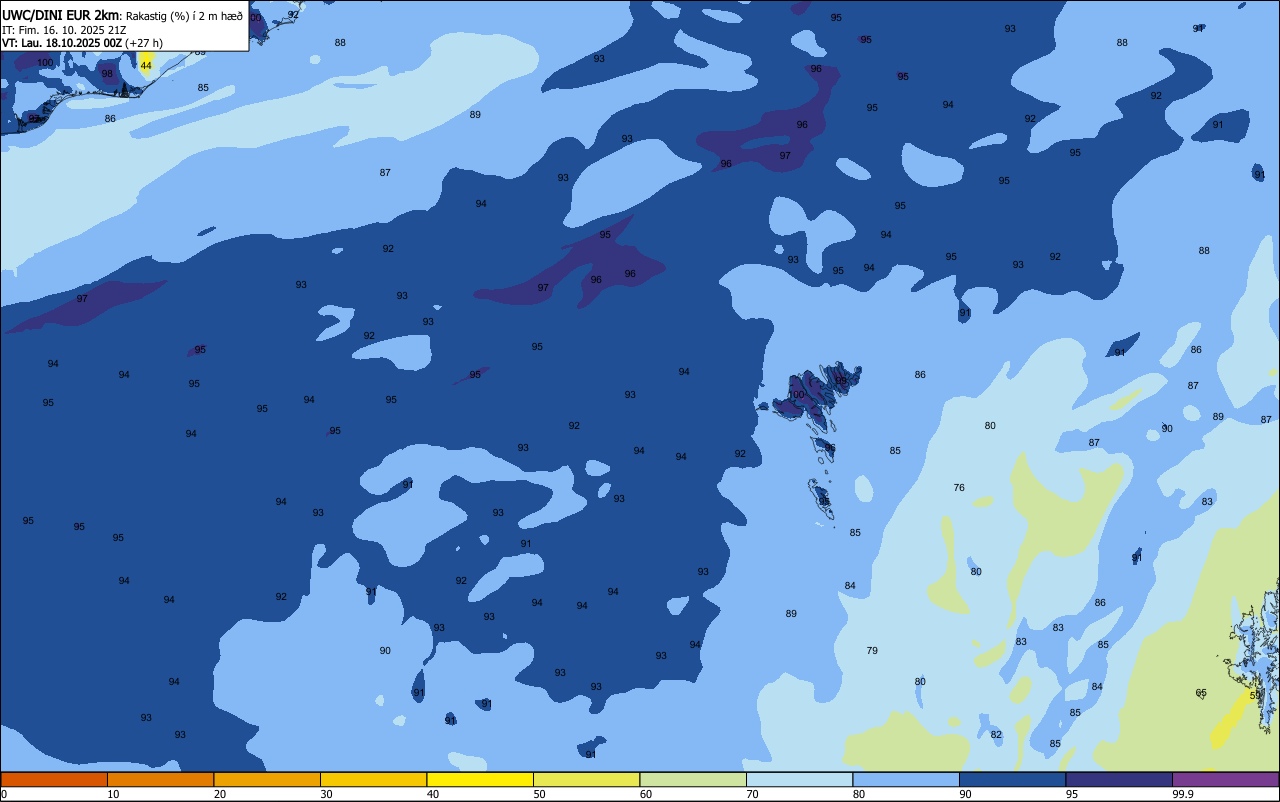Viewport: 1280px width, 802px height.
Task: Click the humidity value "65" over the land
Action: pyautogui.click(x=1201, y=693)
